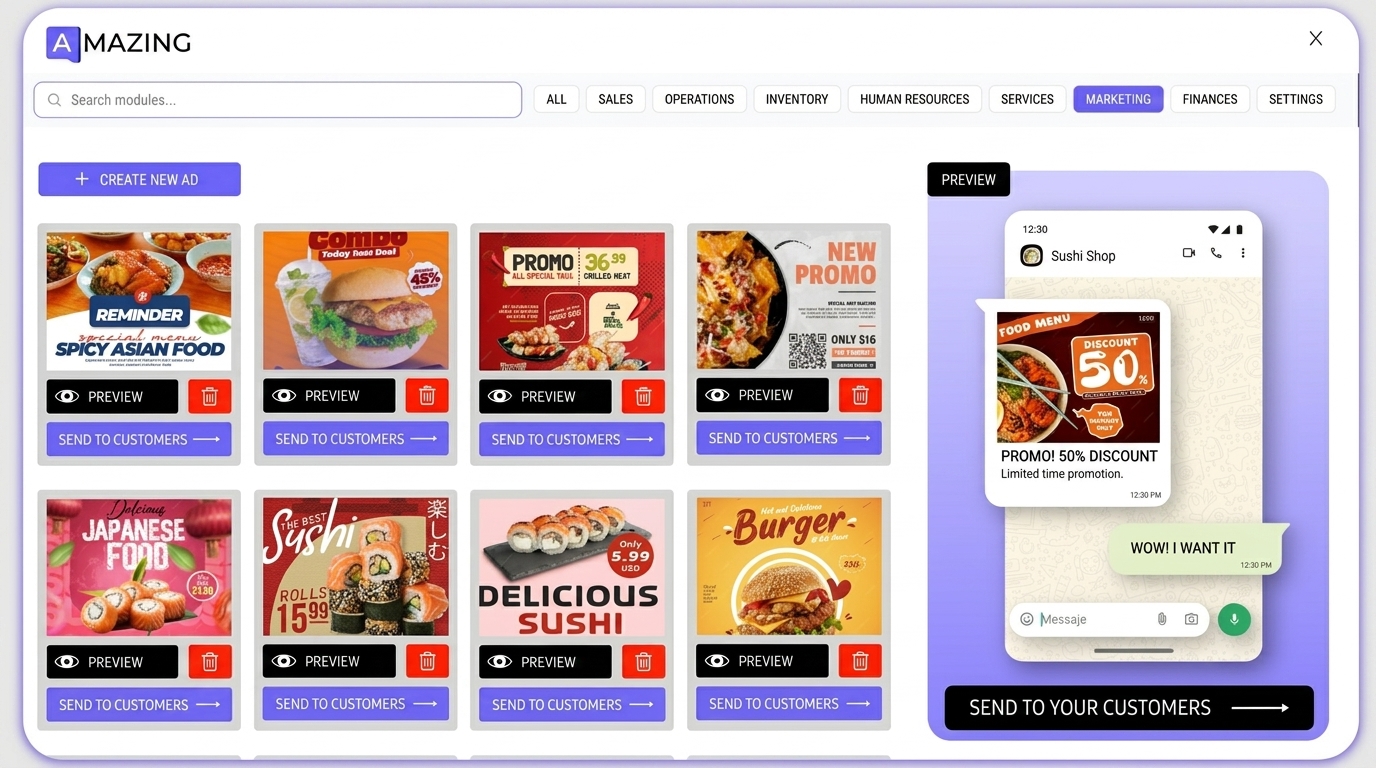Select the Japanese Food ad image
1376x768 pixels.
(139, 568)
